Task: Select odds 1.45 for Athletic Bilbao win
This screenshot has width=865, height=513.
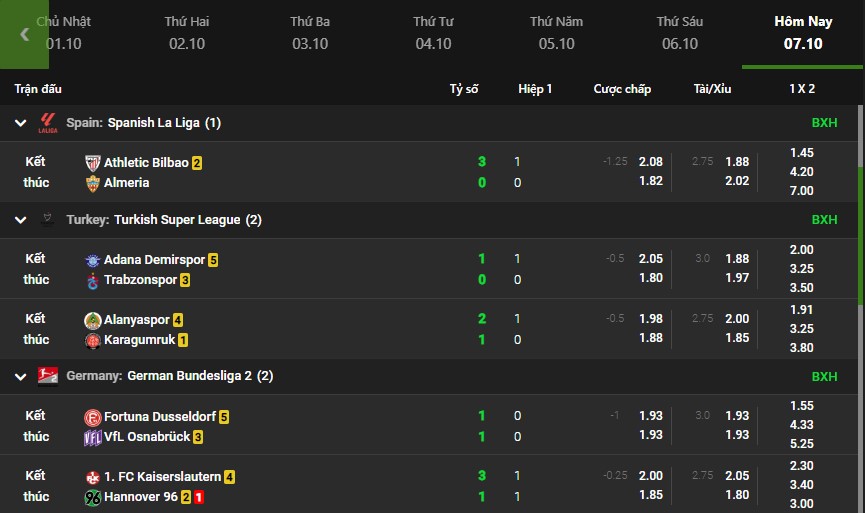Action: pos(801,153)
